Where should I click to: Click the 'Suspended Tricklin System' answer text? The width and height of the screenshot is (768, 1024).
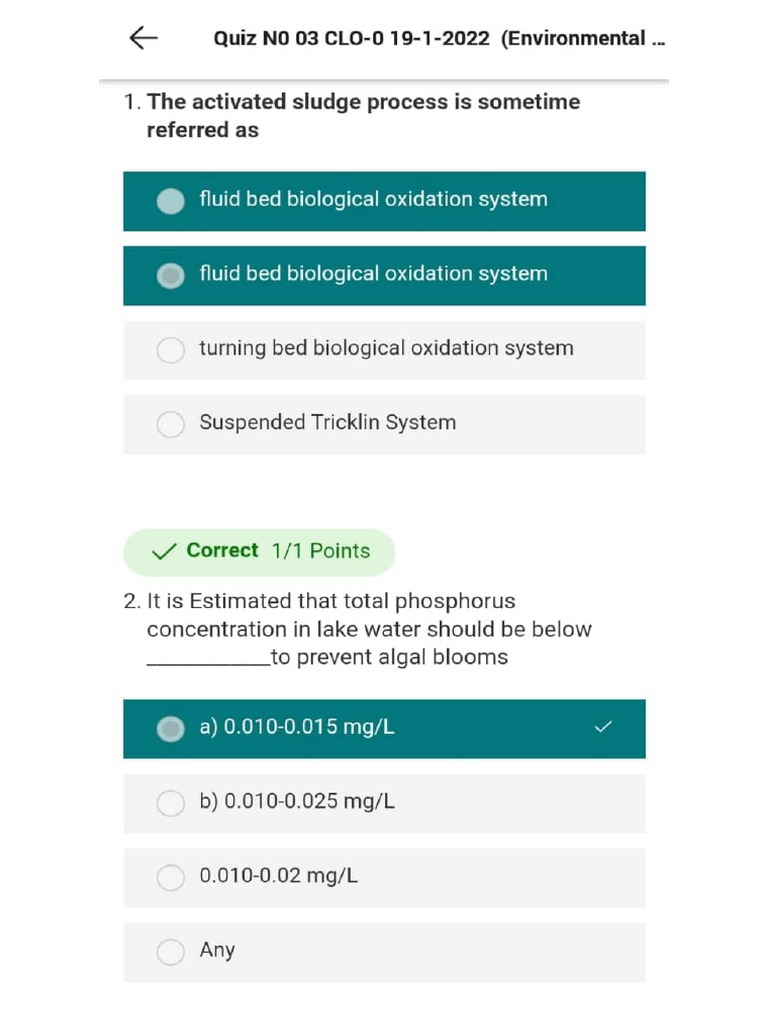[327, 423]
